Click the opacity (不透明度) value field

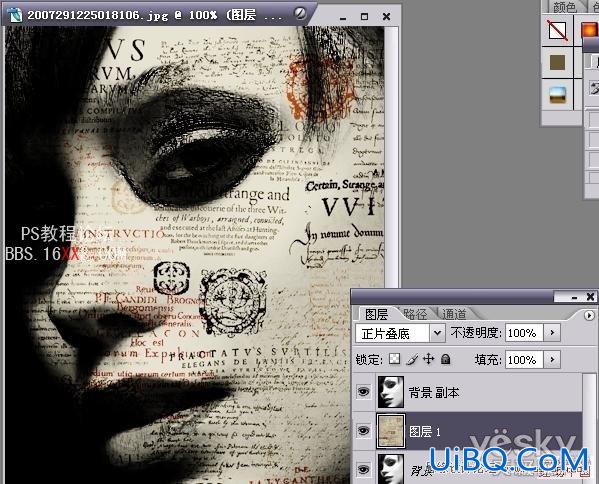[523, 333]
